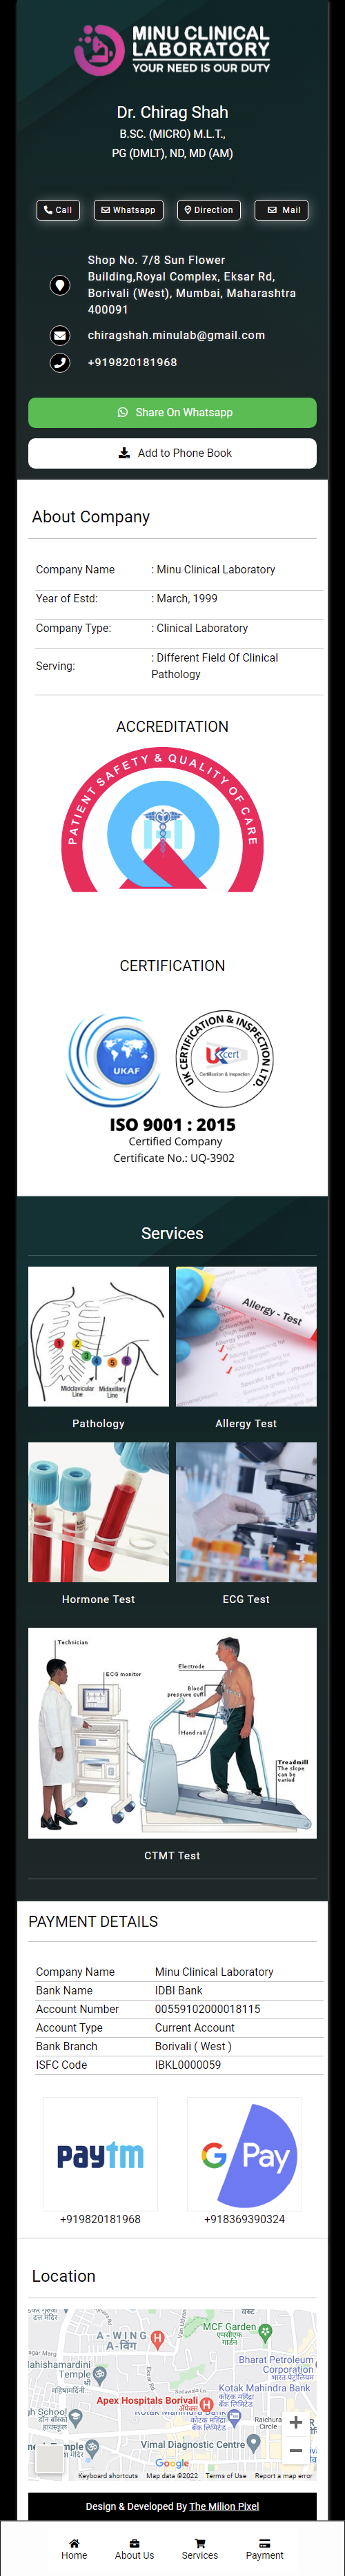The height and width of the screenshot is (2576, 345).
Task: Click the location pin icon beside address
Action: point(60,285)
